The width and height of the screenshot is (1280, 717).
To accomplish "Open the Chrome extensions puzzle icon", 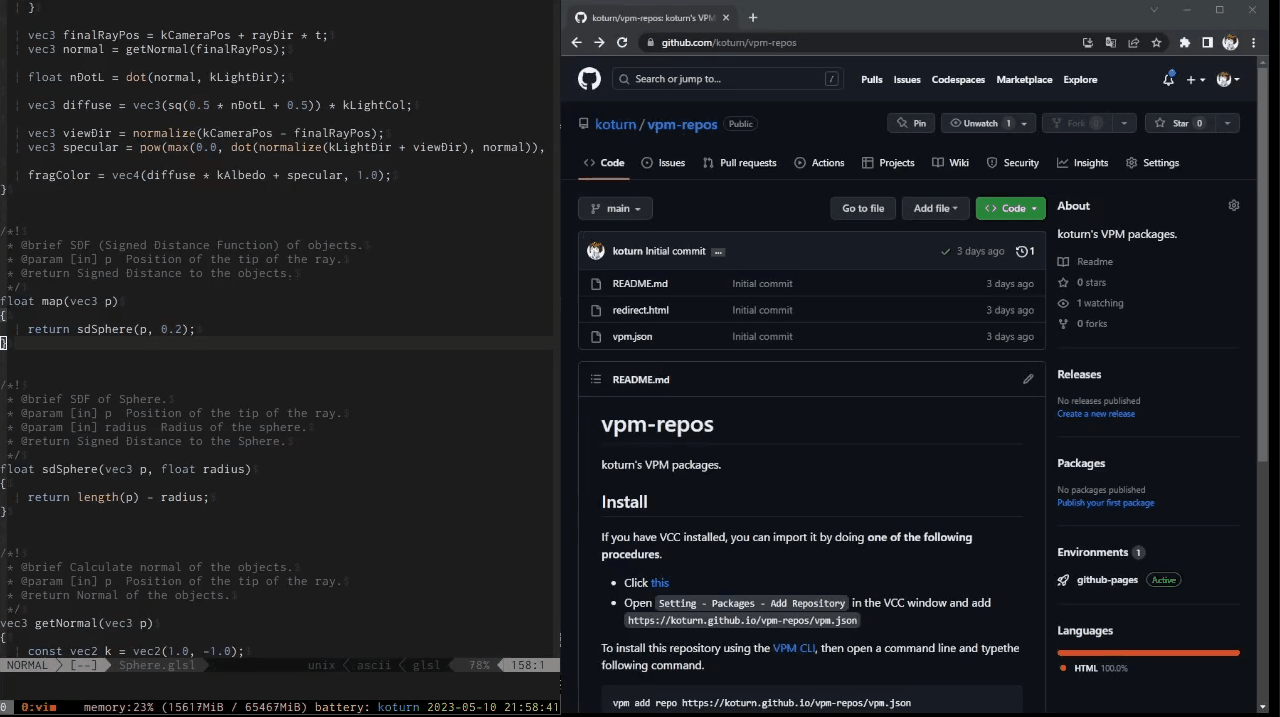I will 1185,43.
